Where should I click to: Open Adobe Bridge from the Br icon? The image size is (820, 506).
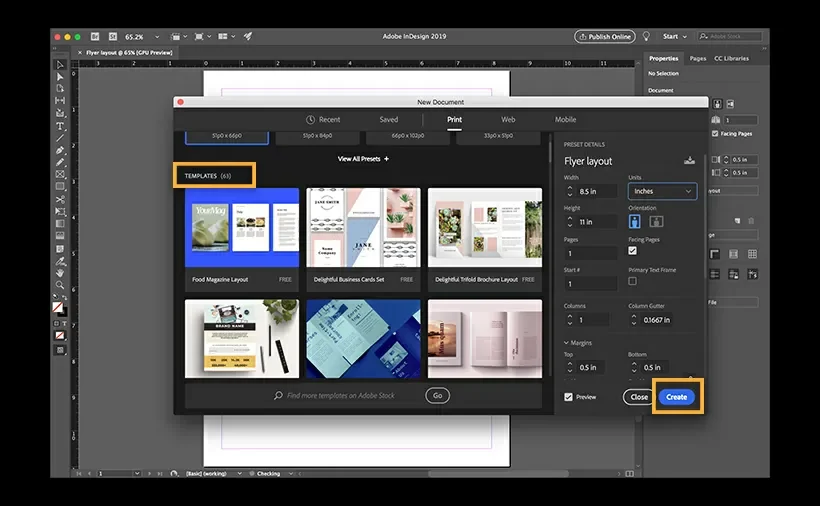[x=96, y=37]
